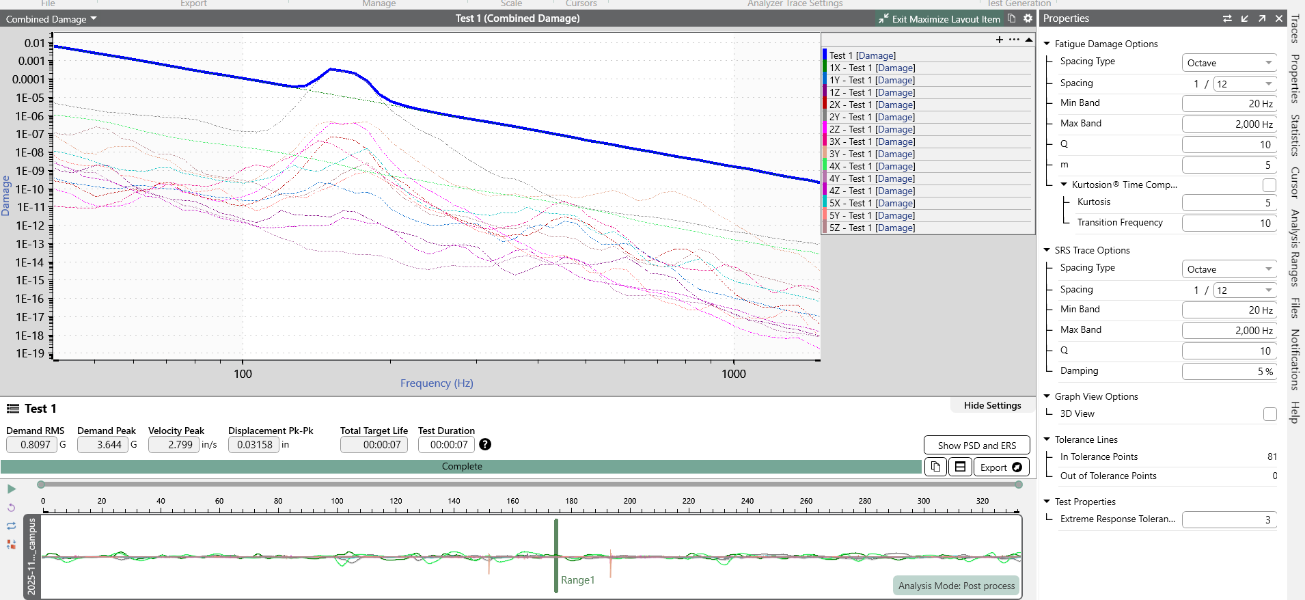This screenshot has width=1305, height=600.
Task: Click the Test Duration time field
Action: [446, 445]
